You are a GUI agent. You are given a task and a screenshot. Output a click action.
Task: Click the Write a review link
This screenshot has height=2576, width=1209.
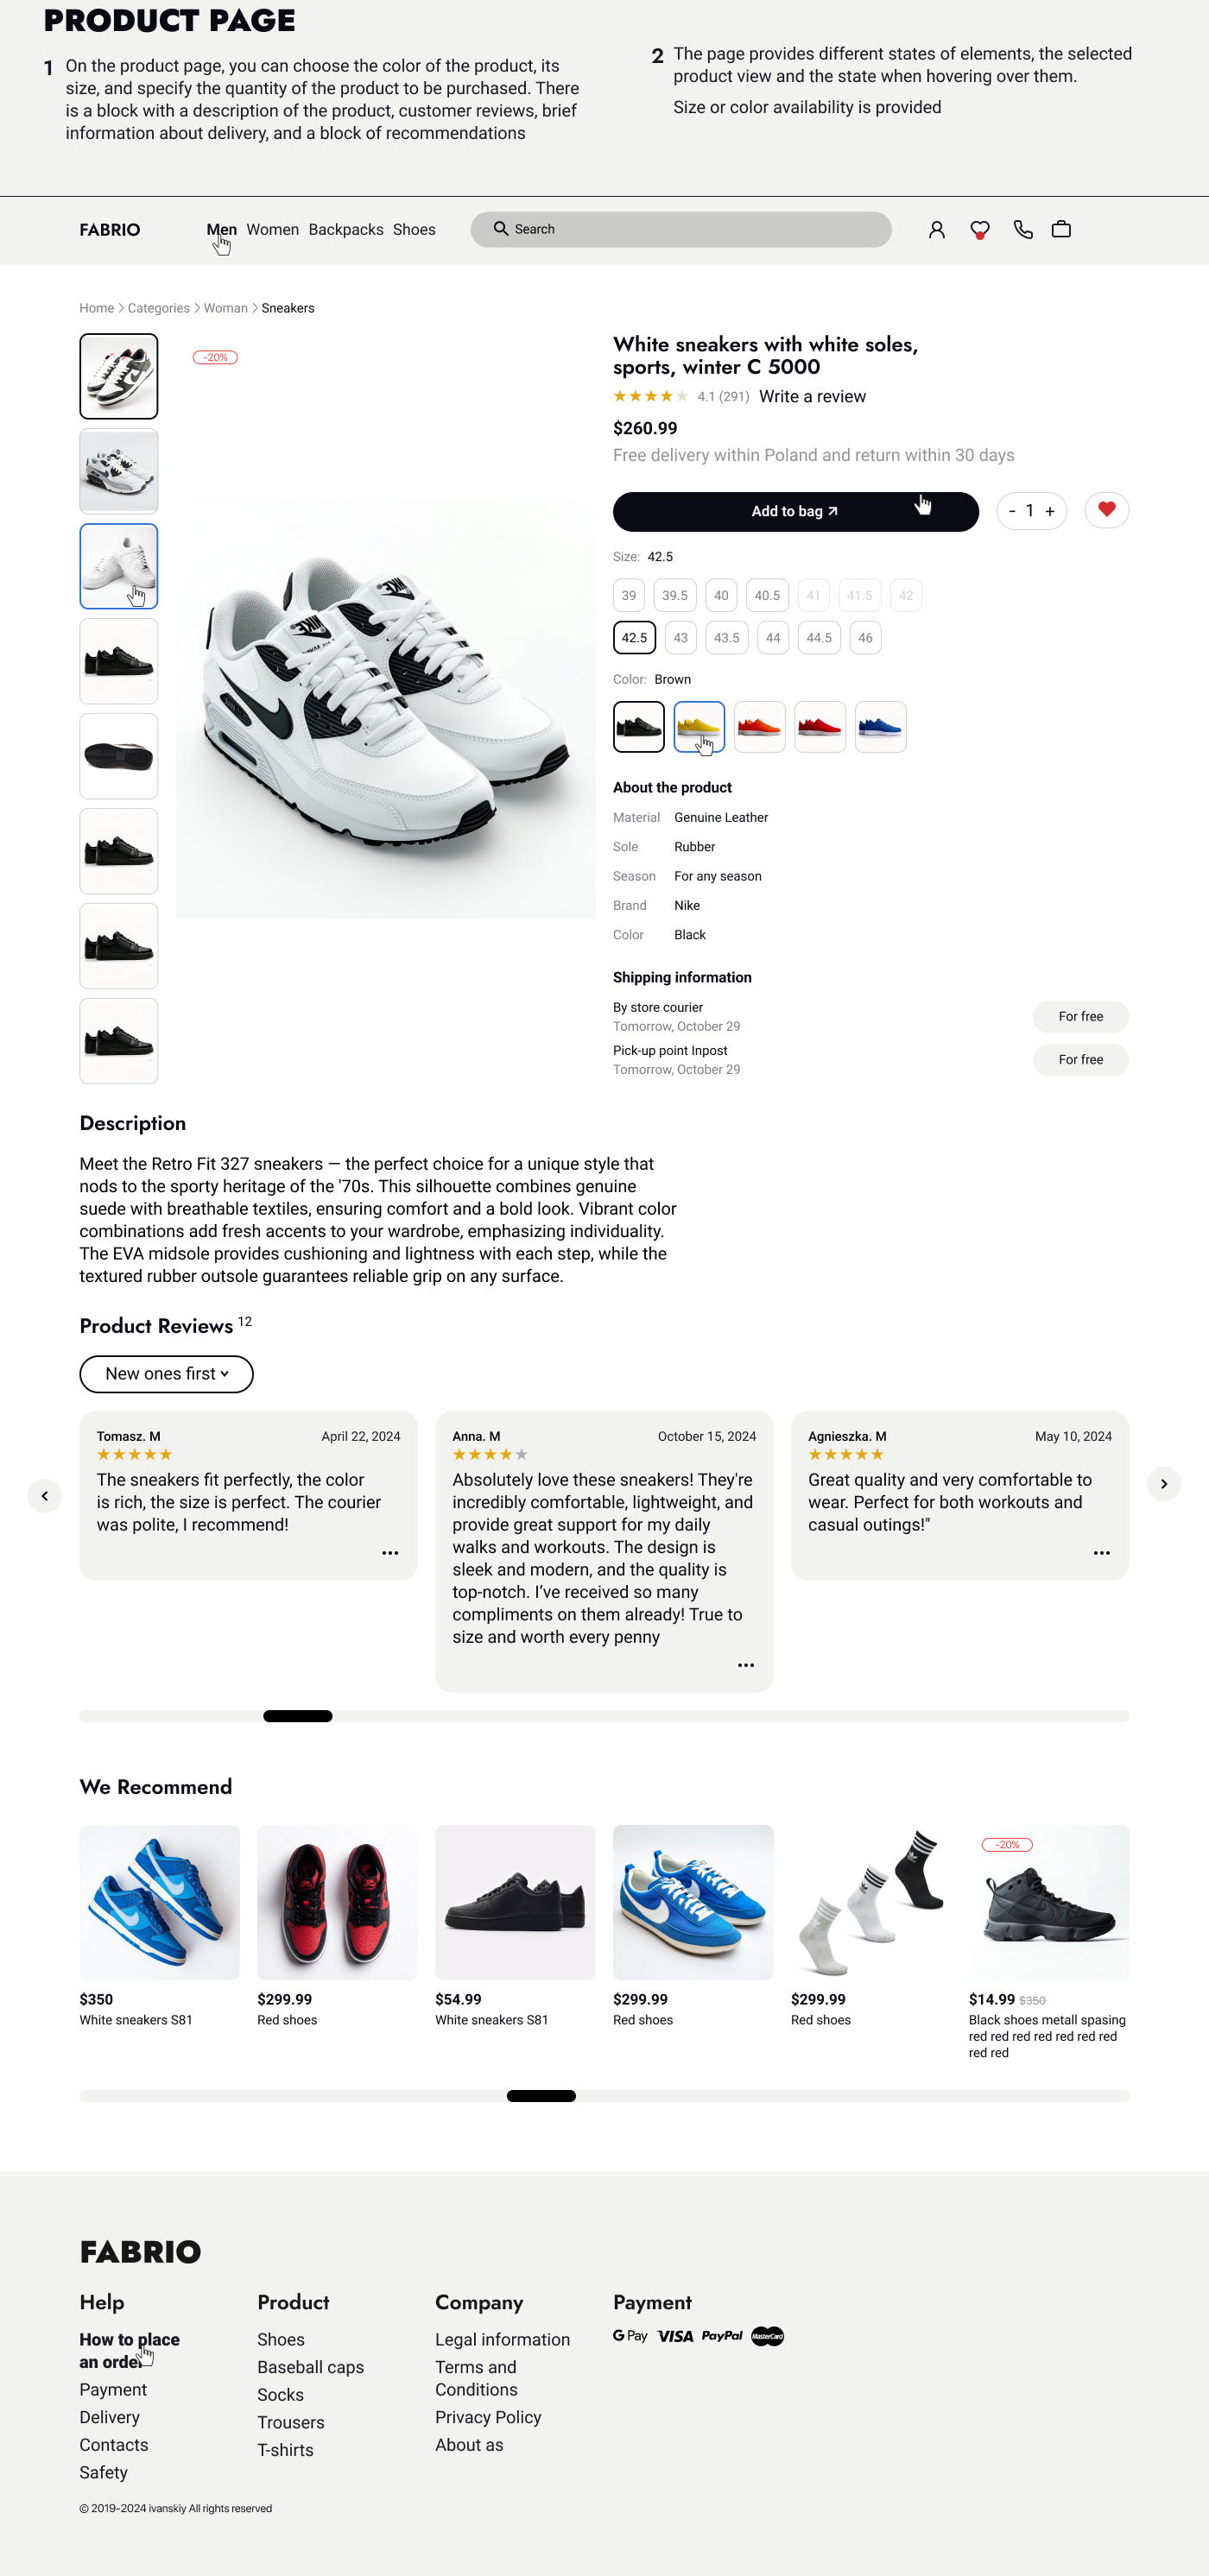[x=812, y=397]
